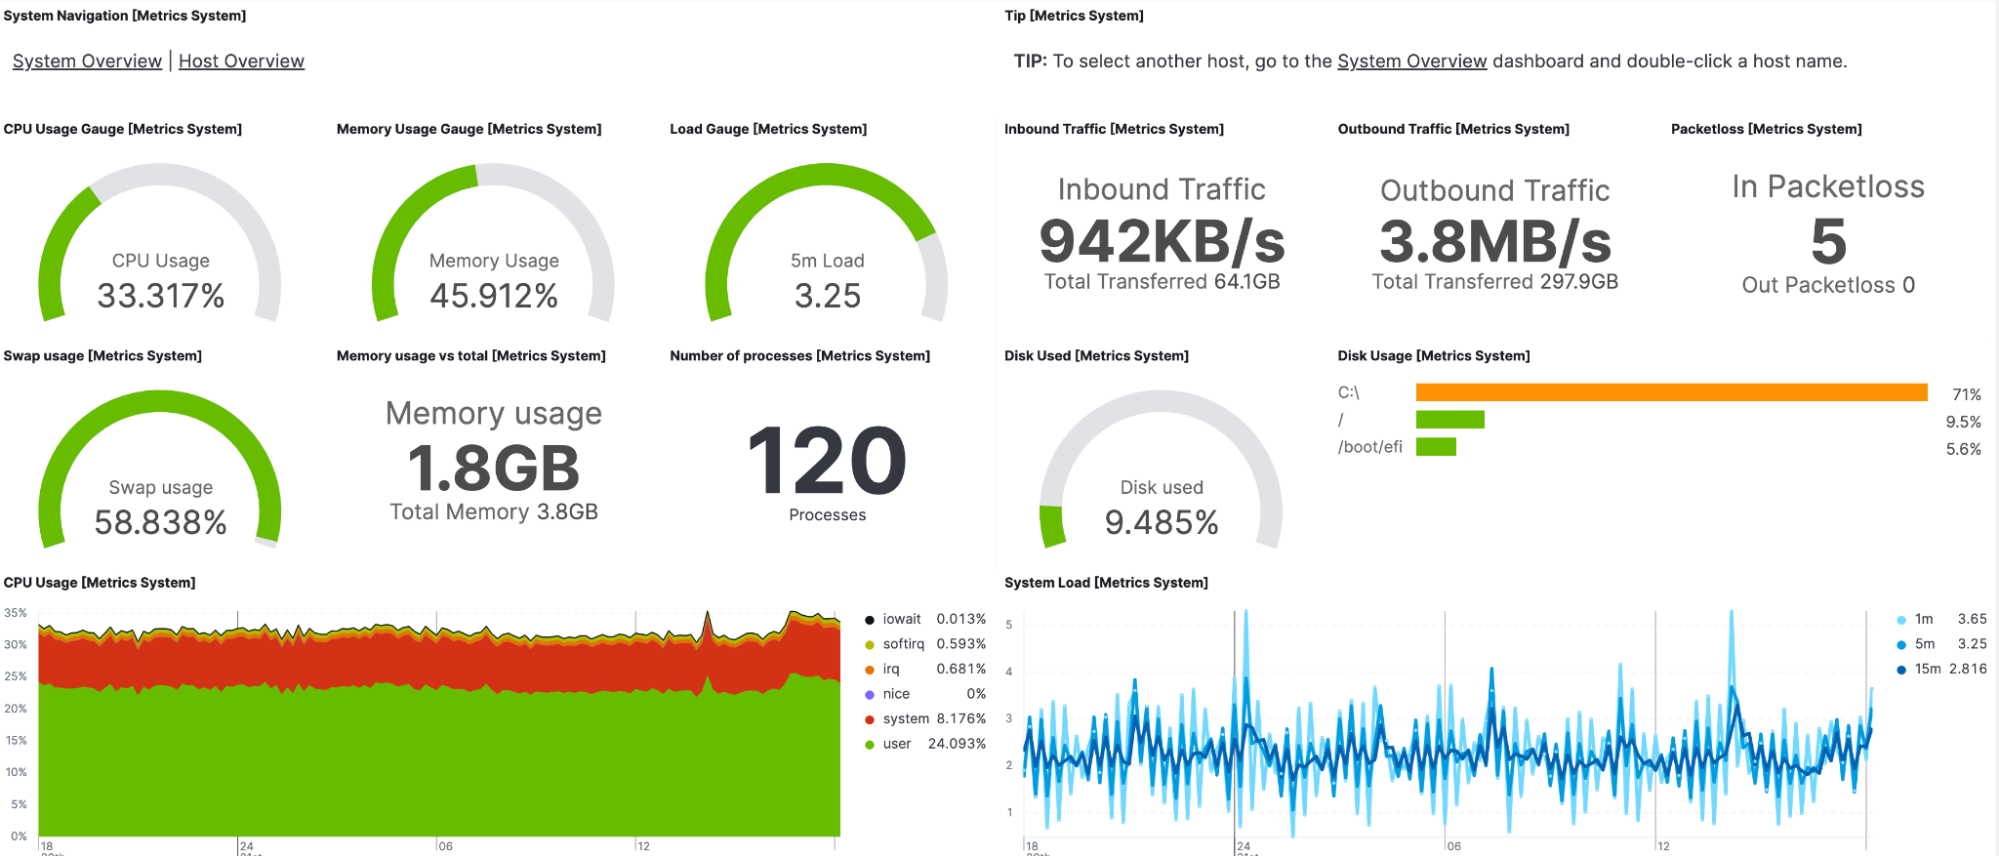Follow the System Overview link in the tip
1999x857 pixels.
[1412, 61]
